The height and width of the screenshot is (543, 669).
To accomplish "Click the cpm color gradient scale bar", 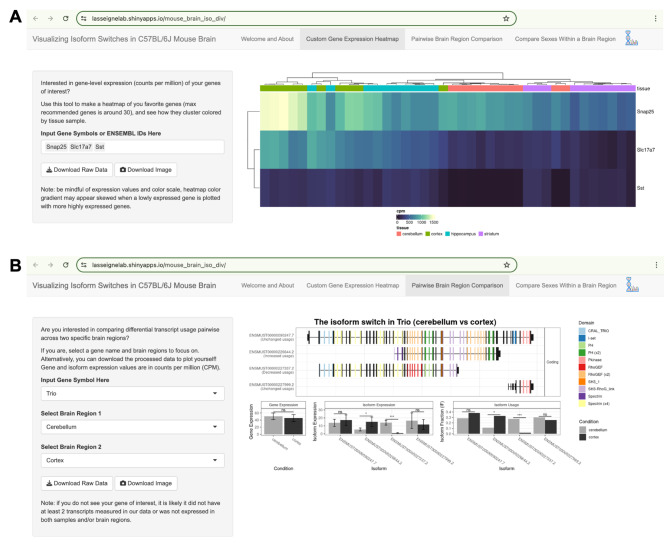I will [x=416, y=217].
